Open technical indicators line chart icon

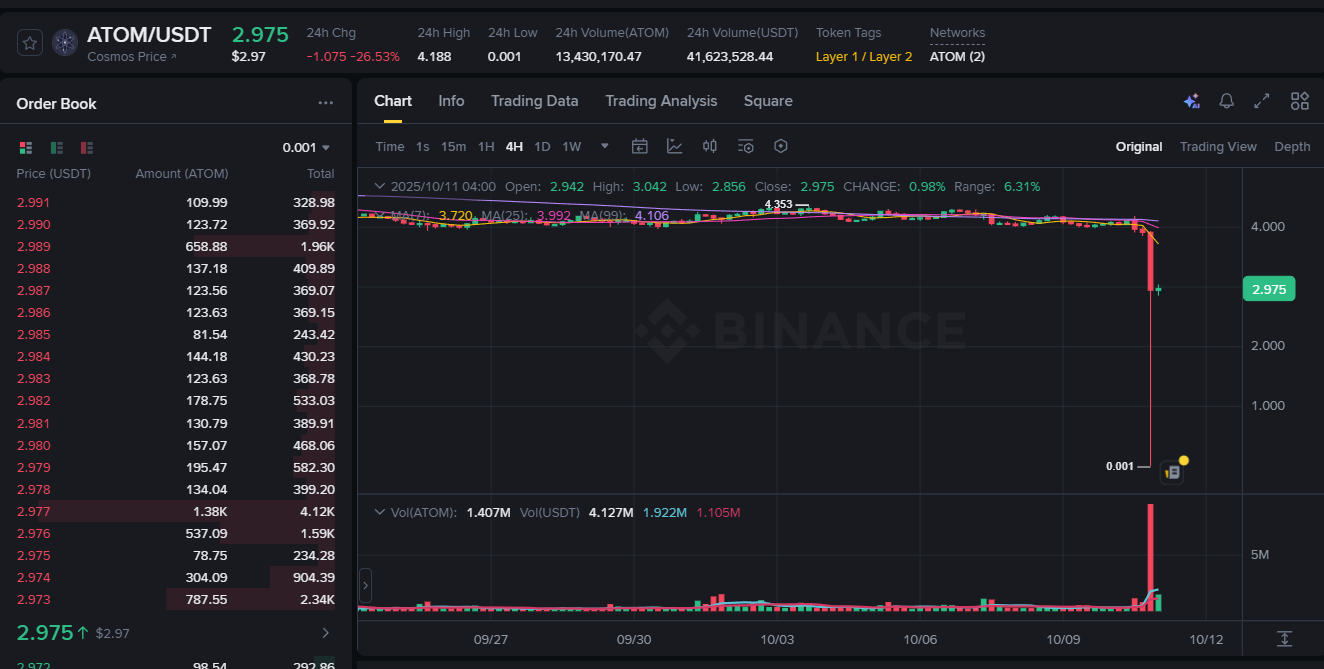(675, 146)
